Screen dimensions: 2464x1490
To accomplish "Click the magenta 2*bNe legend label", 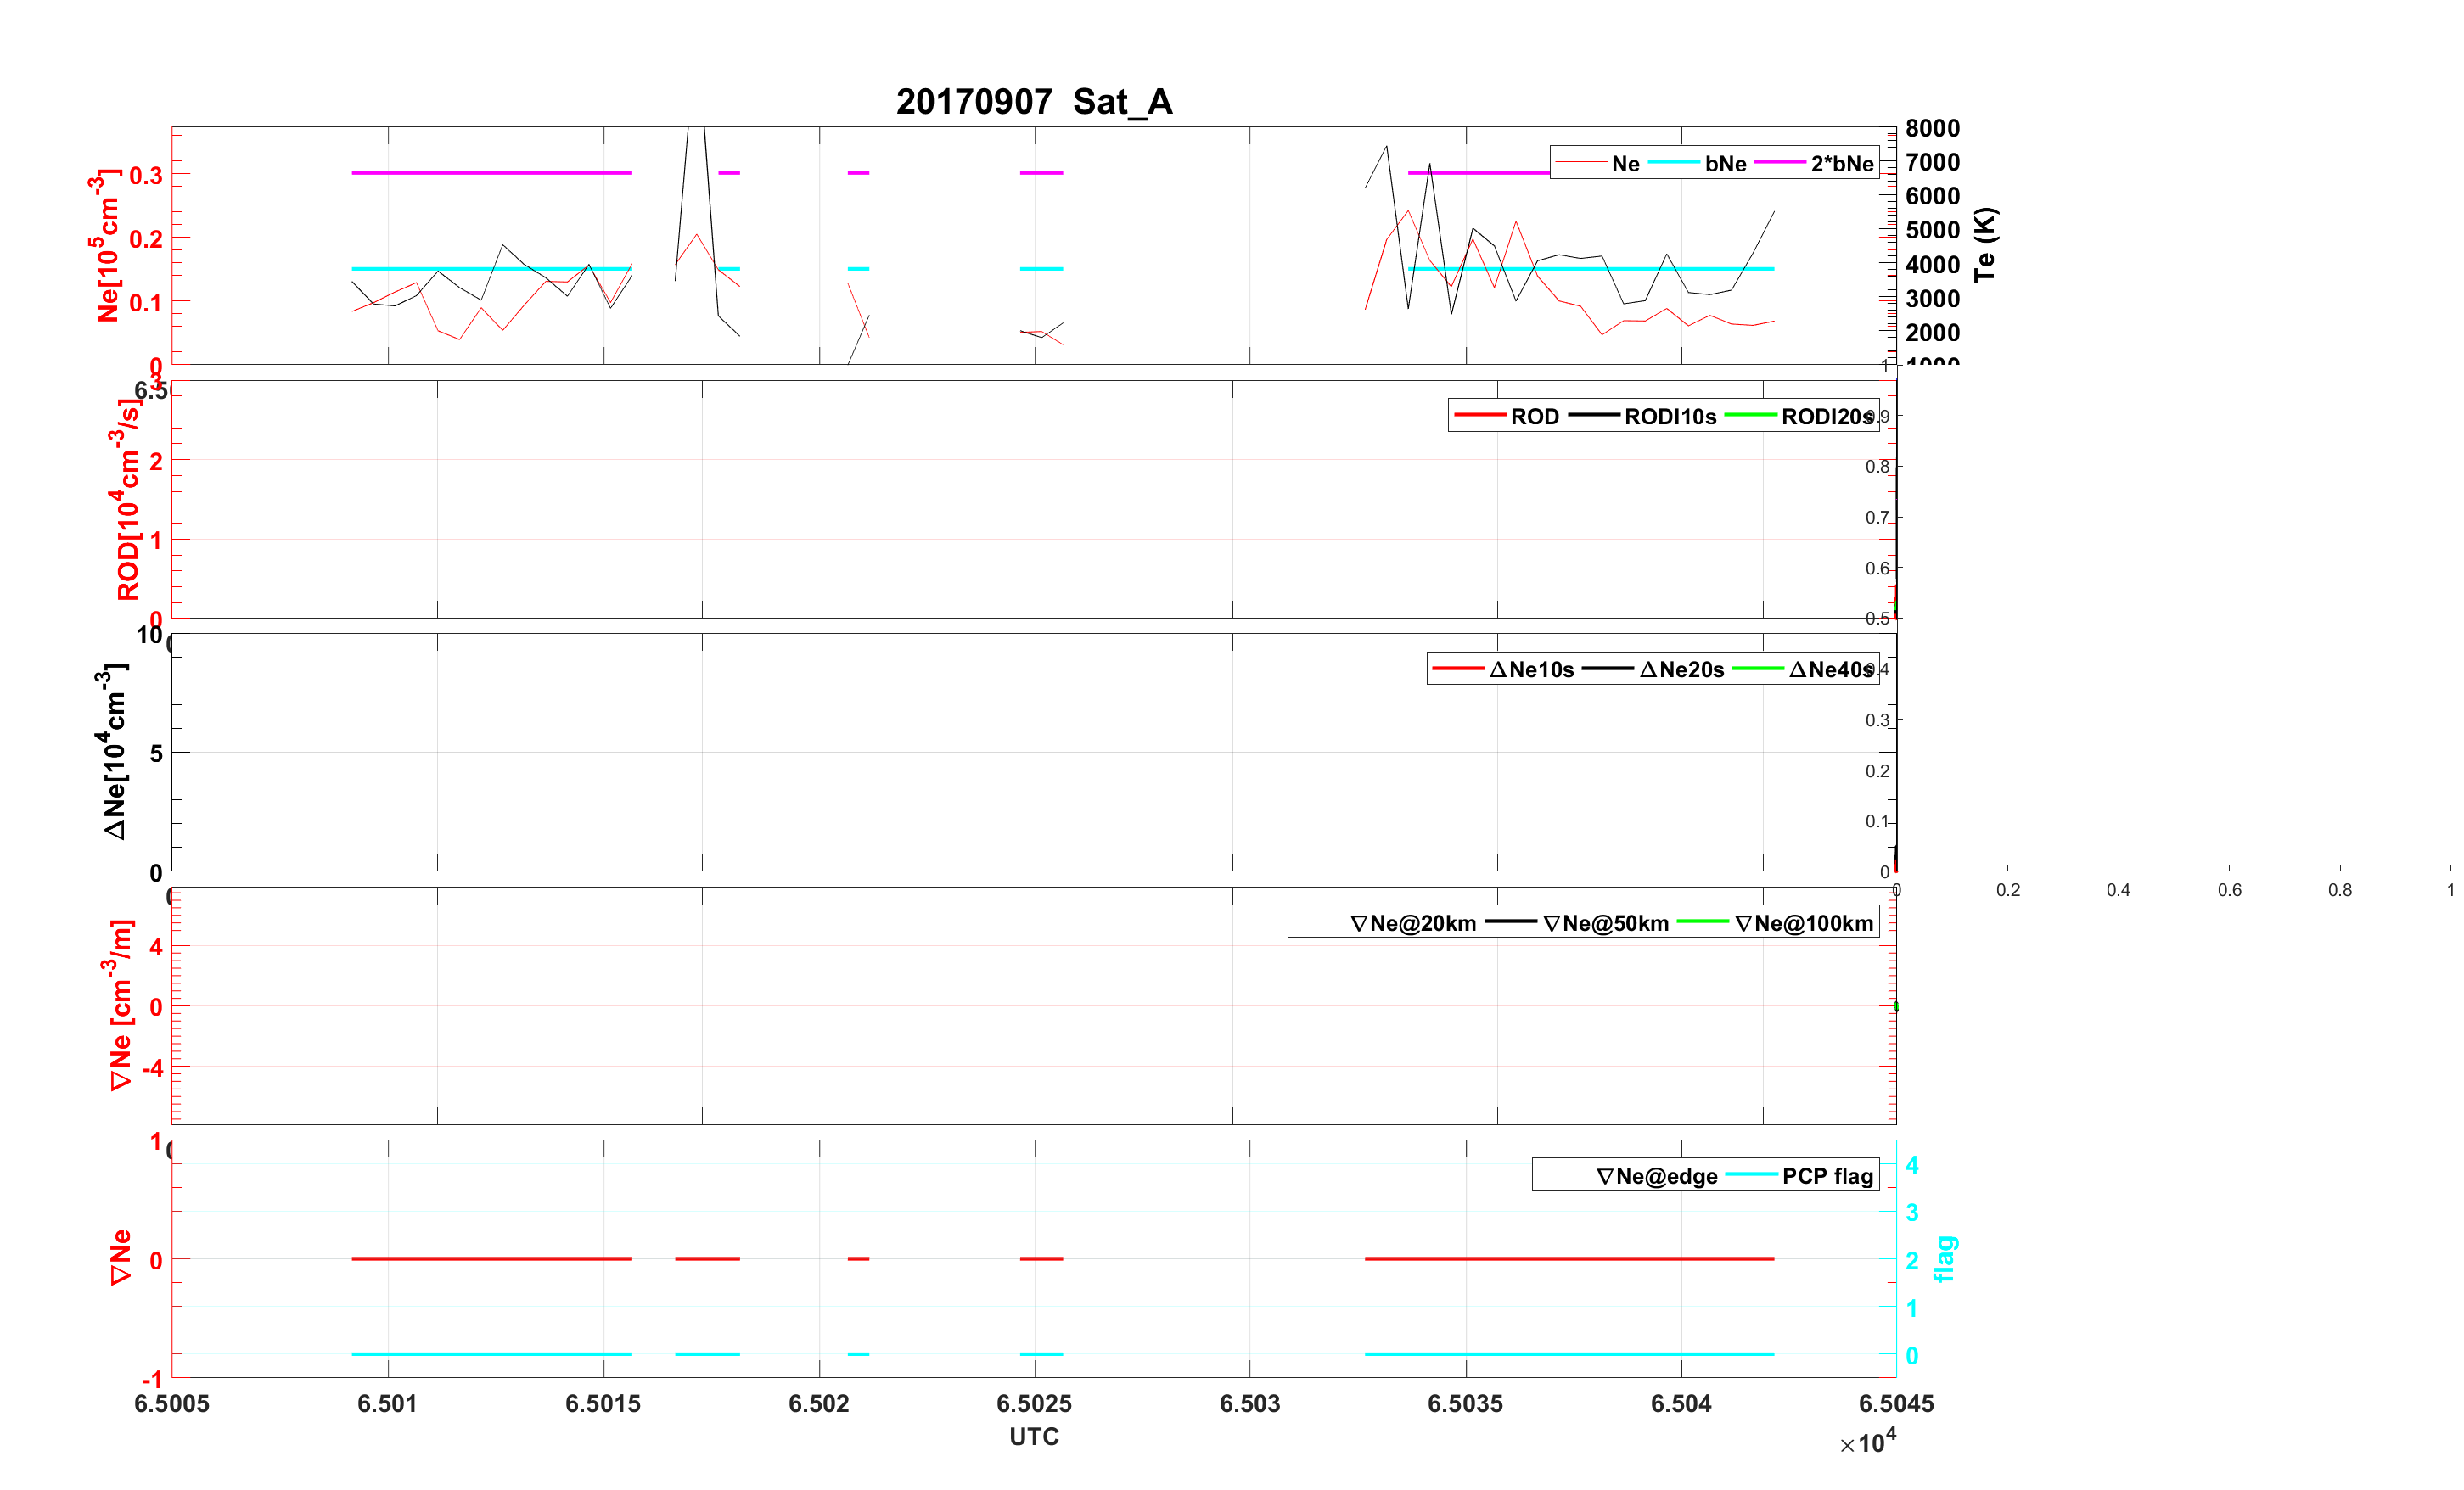I will (1841, 164).
